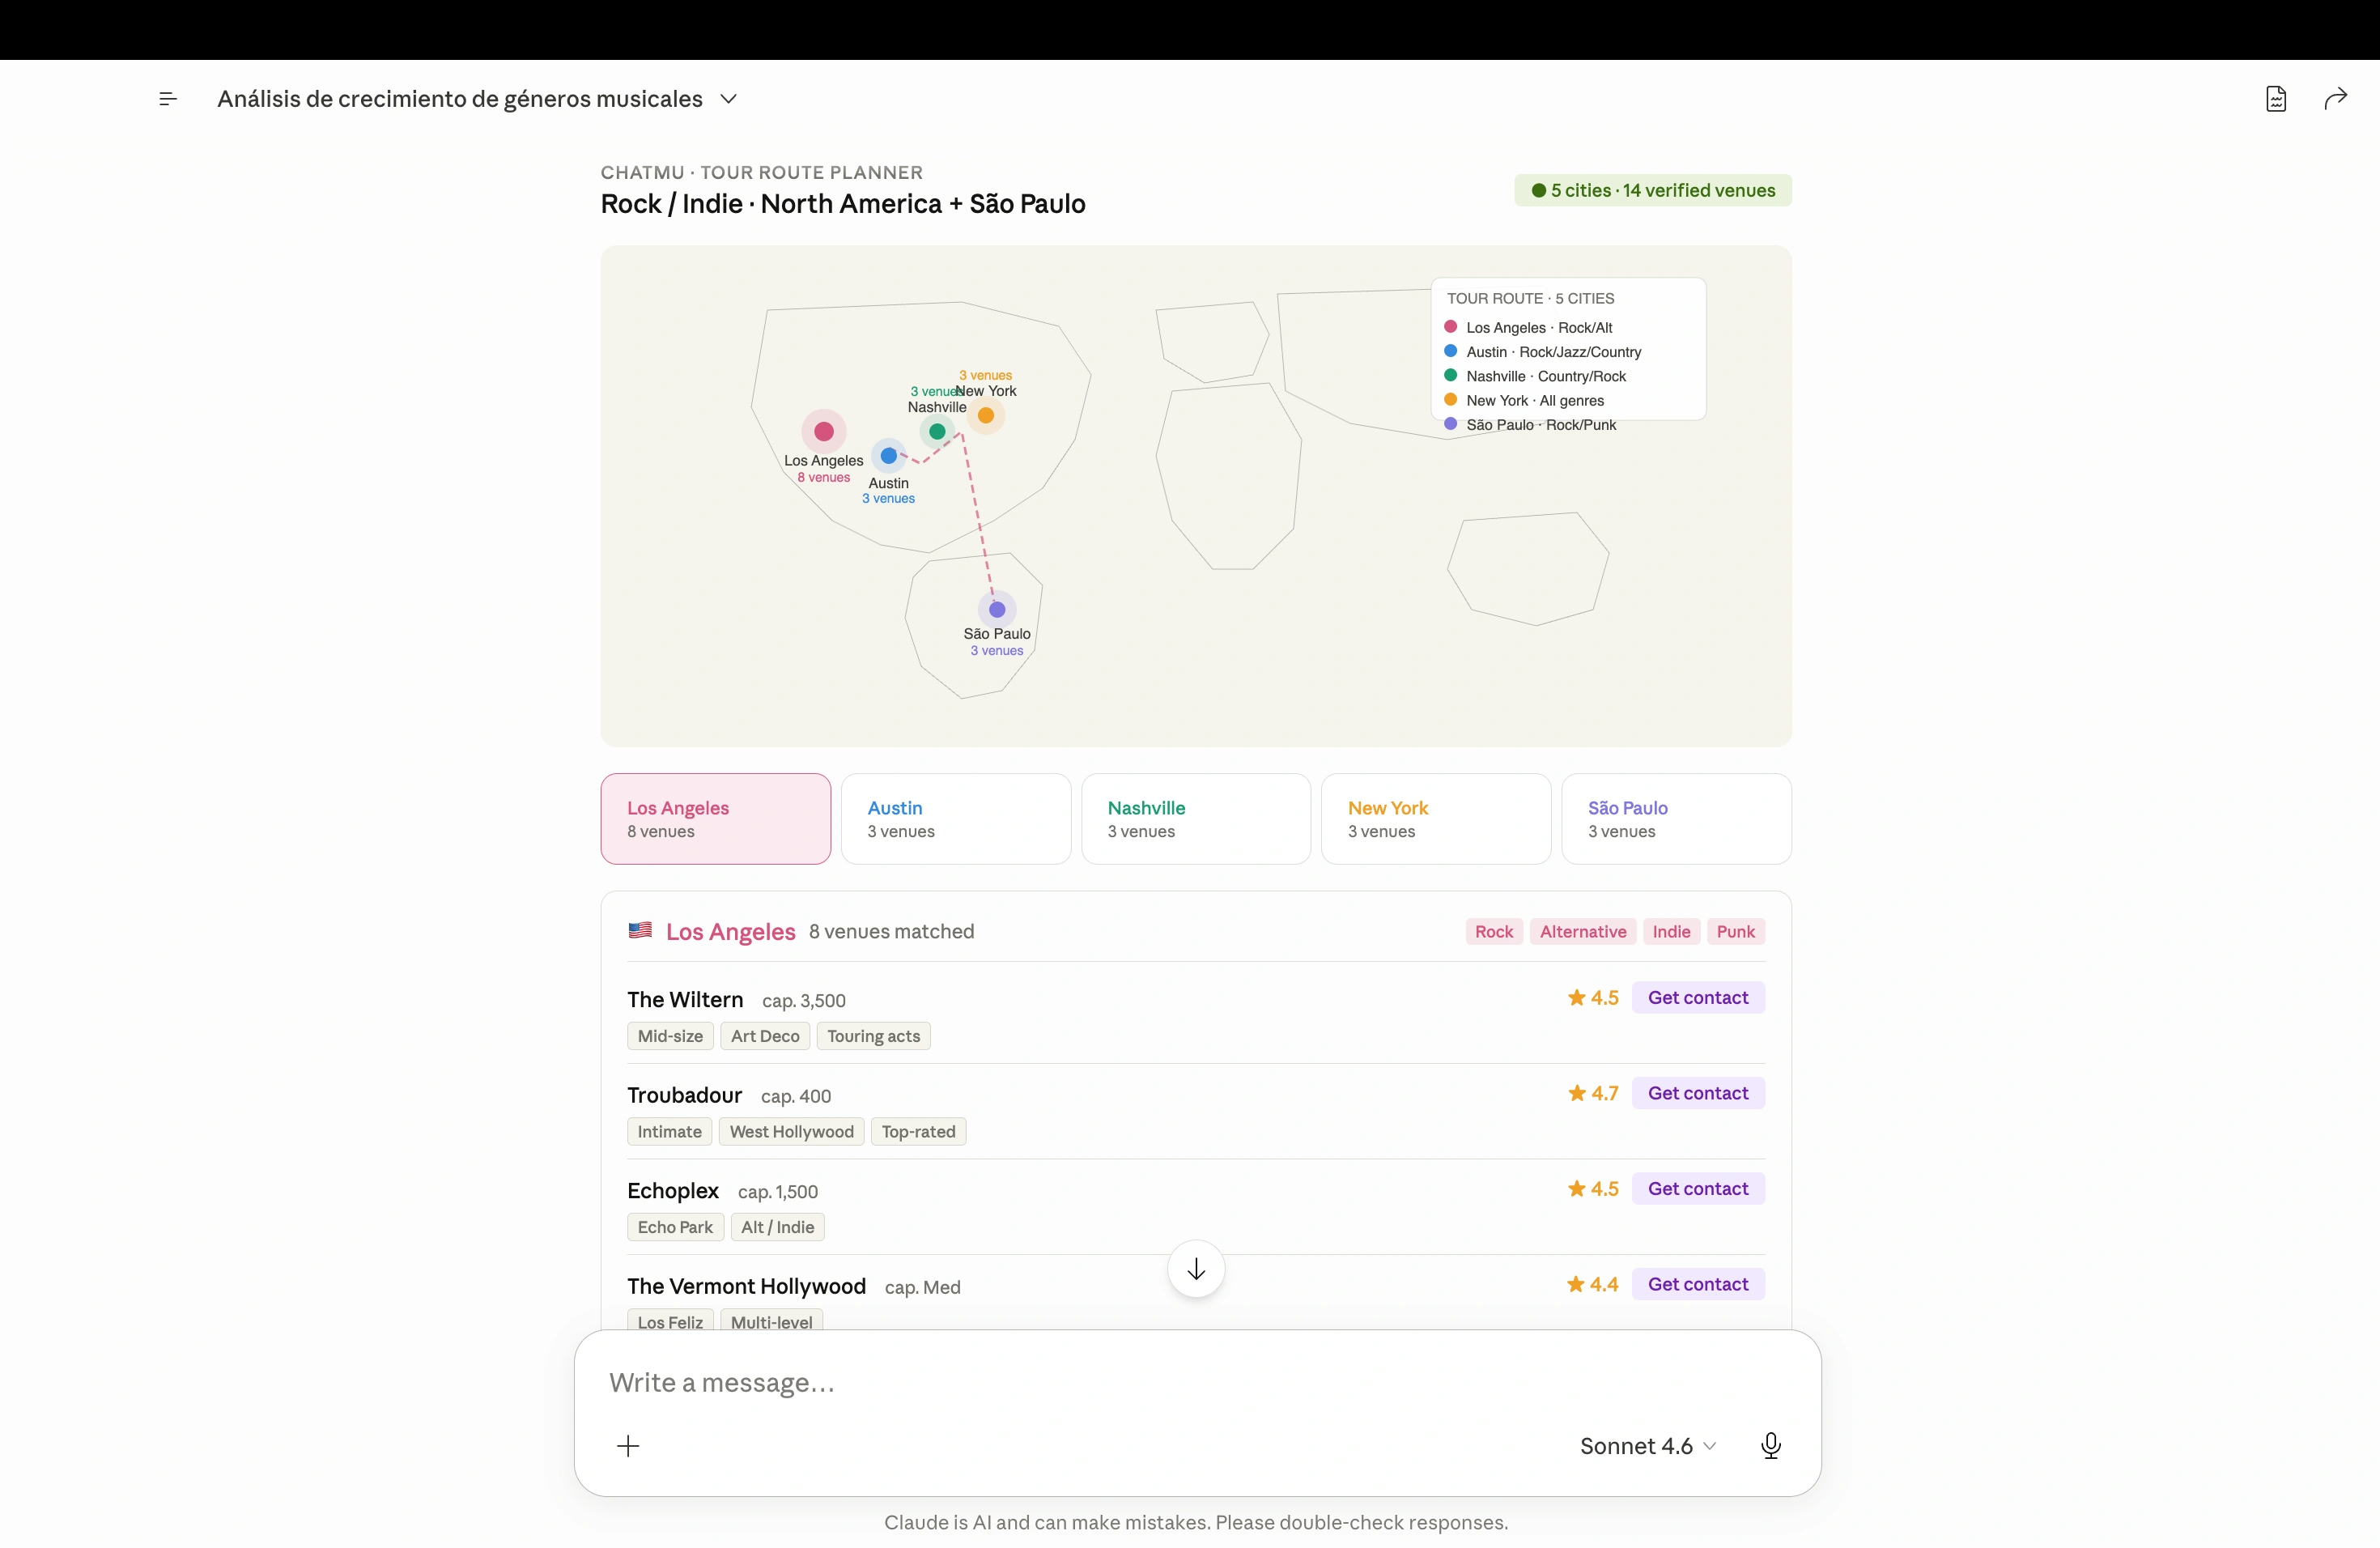
Task: Select the Nashville city tab
Action: point(1196,819)
